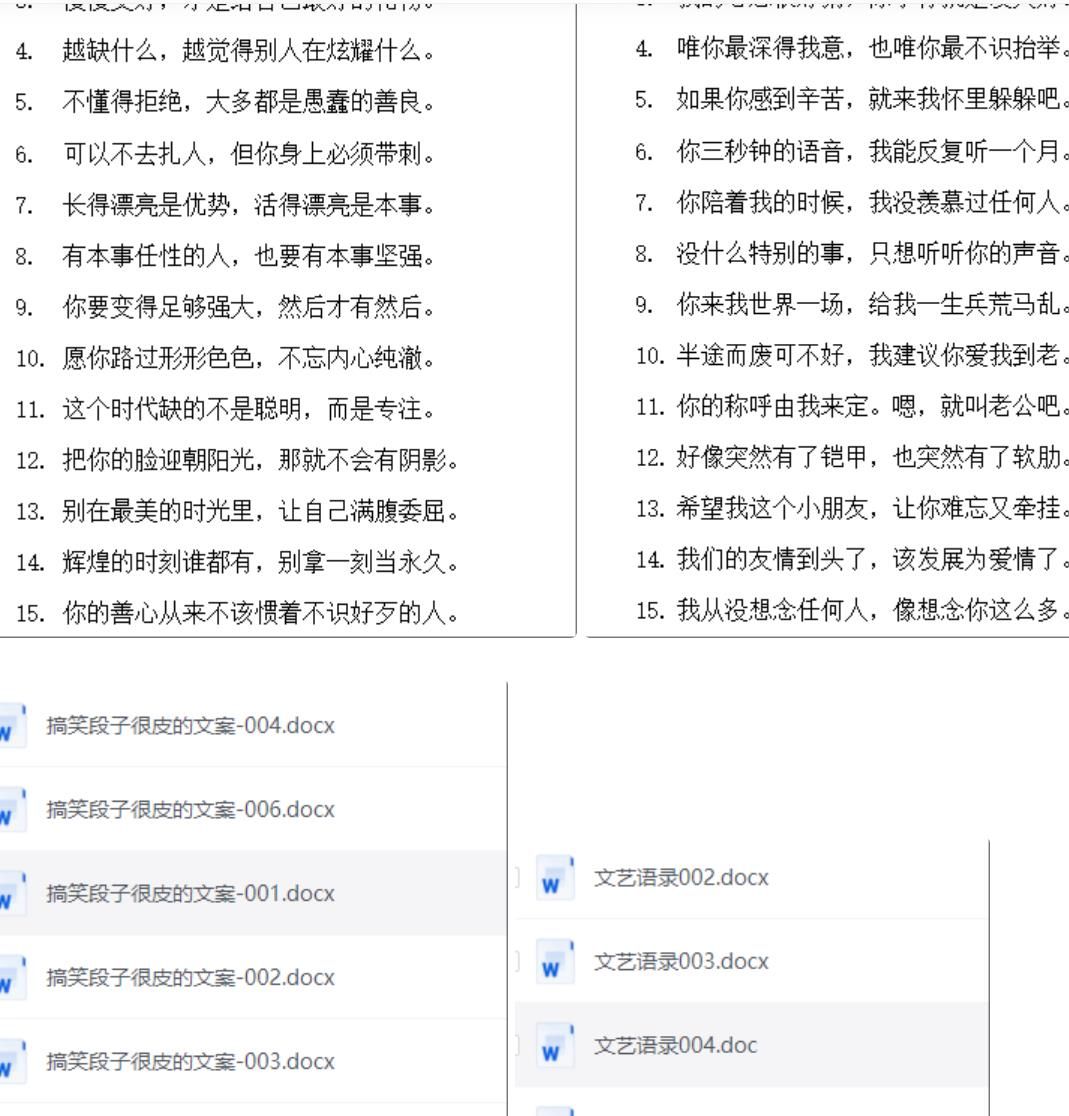Image resolution: width=1069 pixels, height=1116 pixels.
Task: Click line 希望我这个小朋友,让你难忘又牵挂
Action: (x=873, y=508)
